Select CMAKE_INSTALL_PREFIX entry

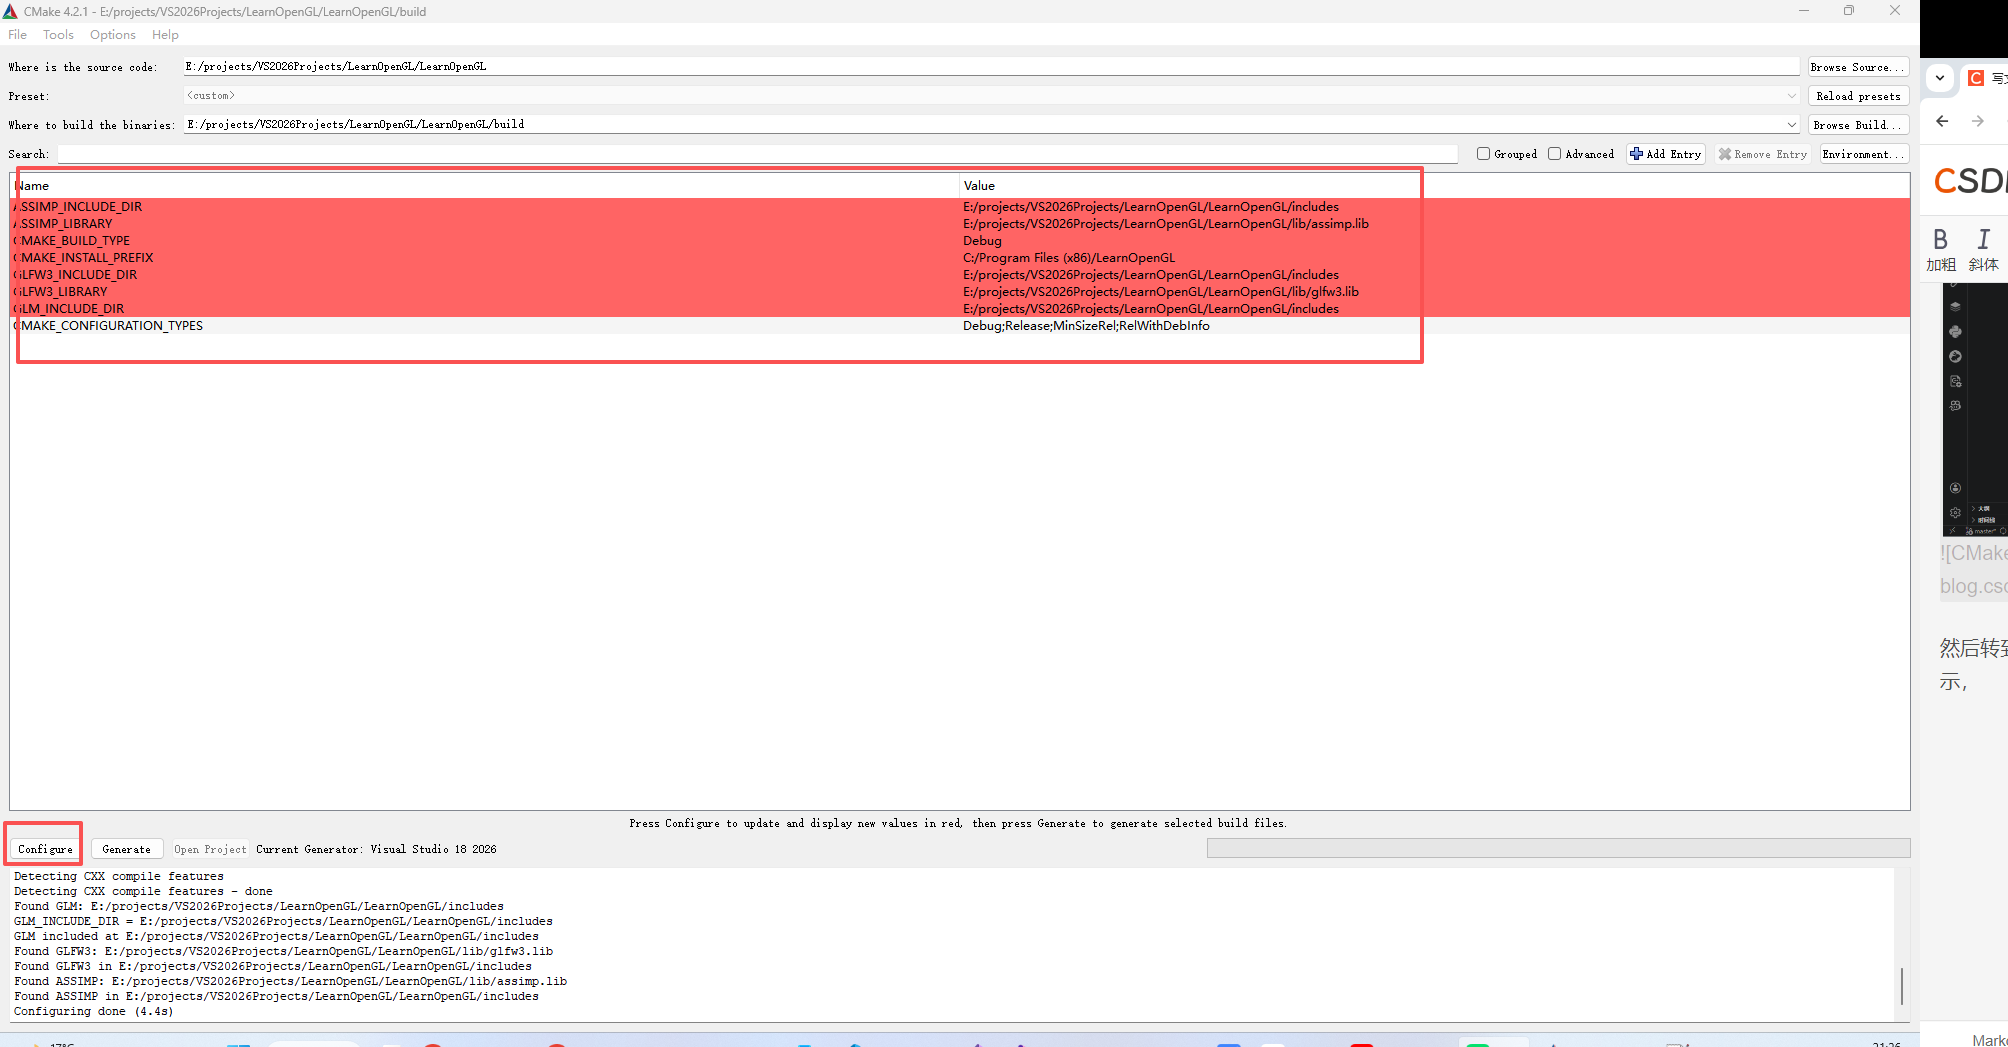pos(84,258)
